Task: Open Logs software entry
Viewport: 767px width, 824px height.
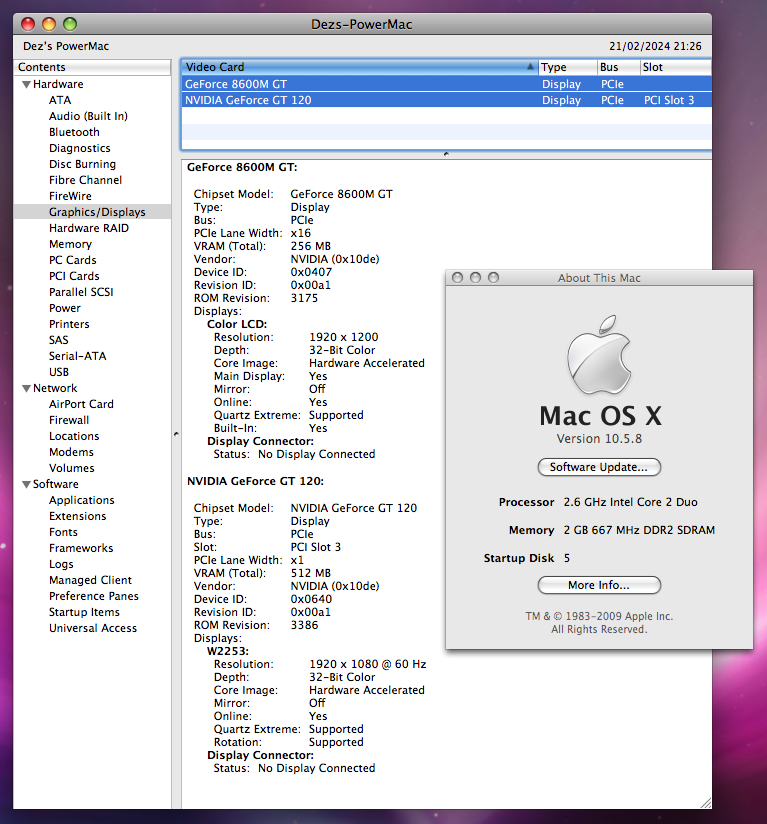Action: coord(61,564)
